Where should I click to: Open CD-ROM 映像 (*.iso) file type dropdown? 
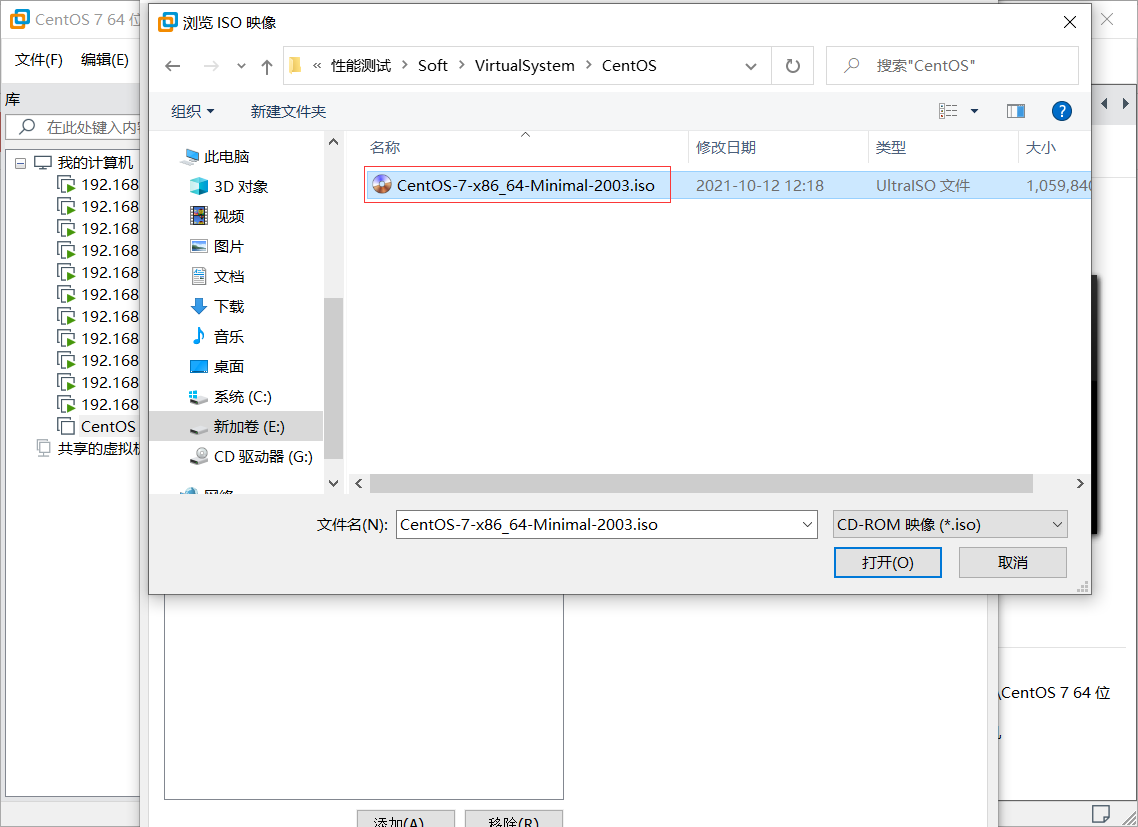[x=950, y=524]
